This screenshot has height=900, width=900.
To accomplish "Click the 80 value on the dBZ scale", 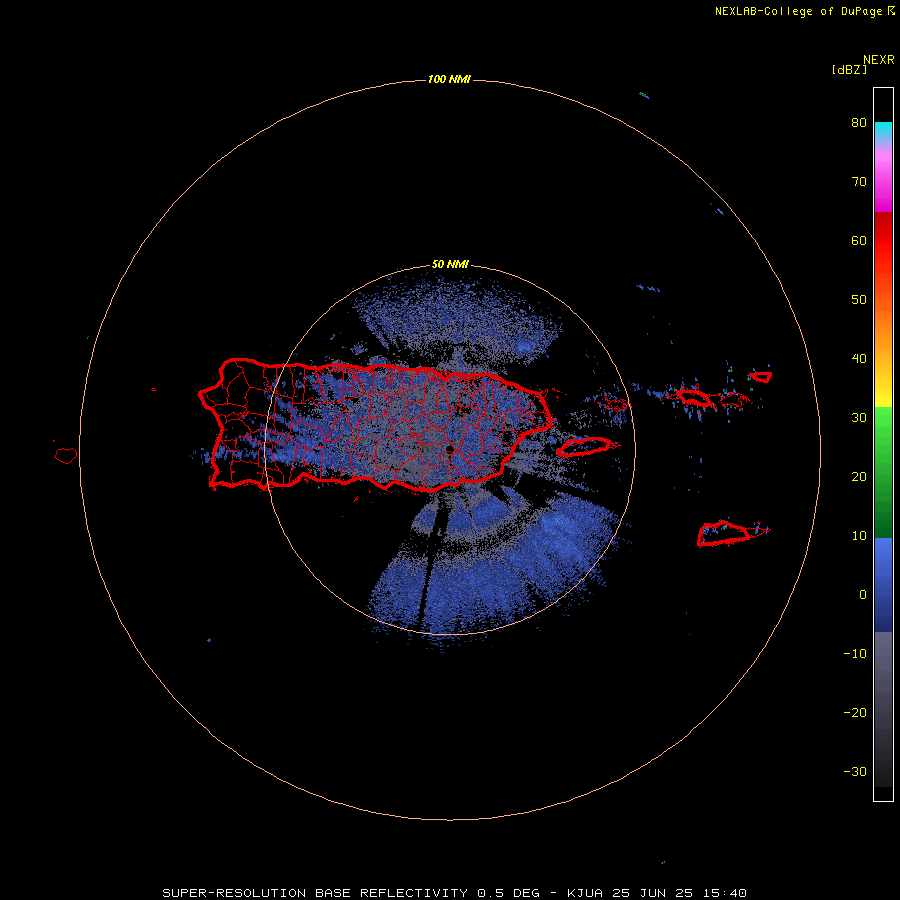I will (859, 123).
